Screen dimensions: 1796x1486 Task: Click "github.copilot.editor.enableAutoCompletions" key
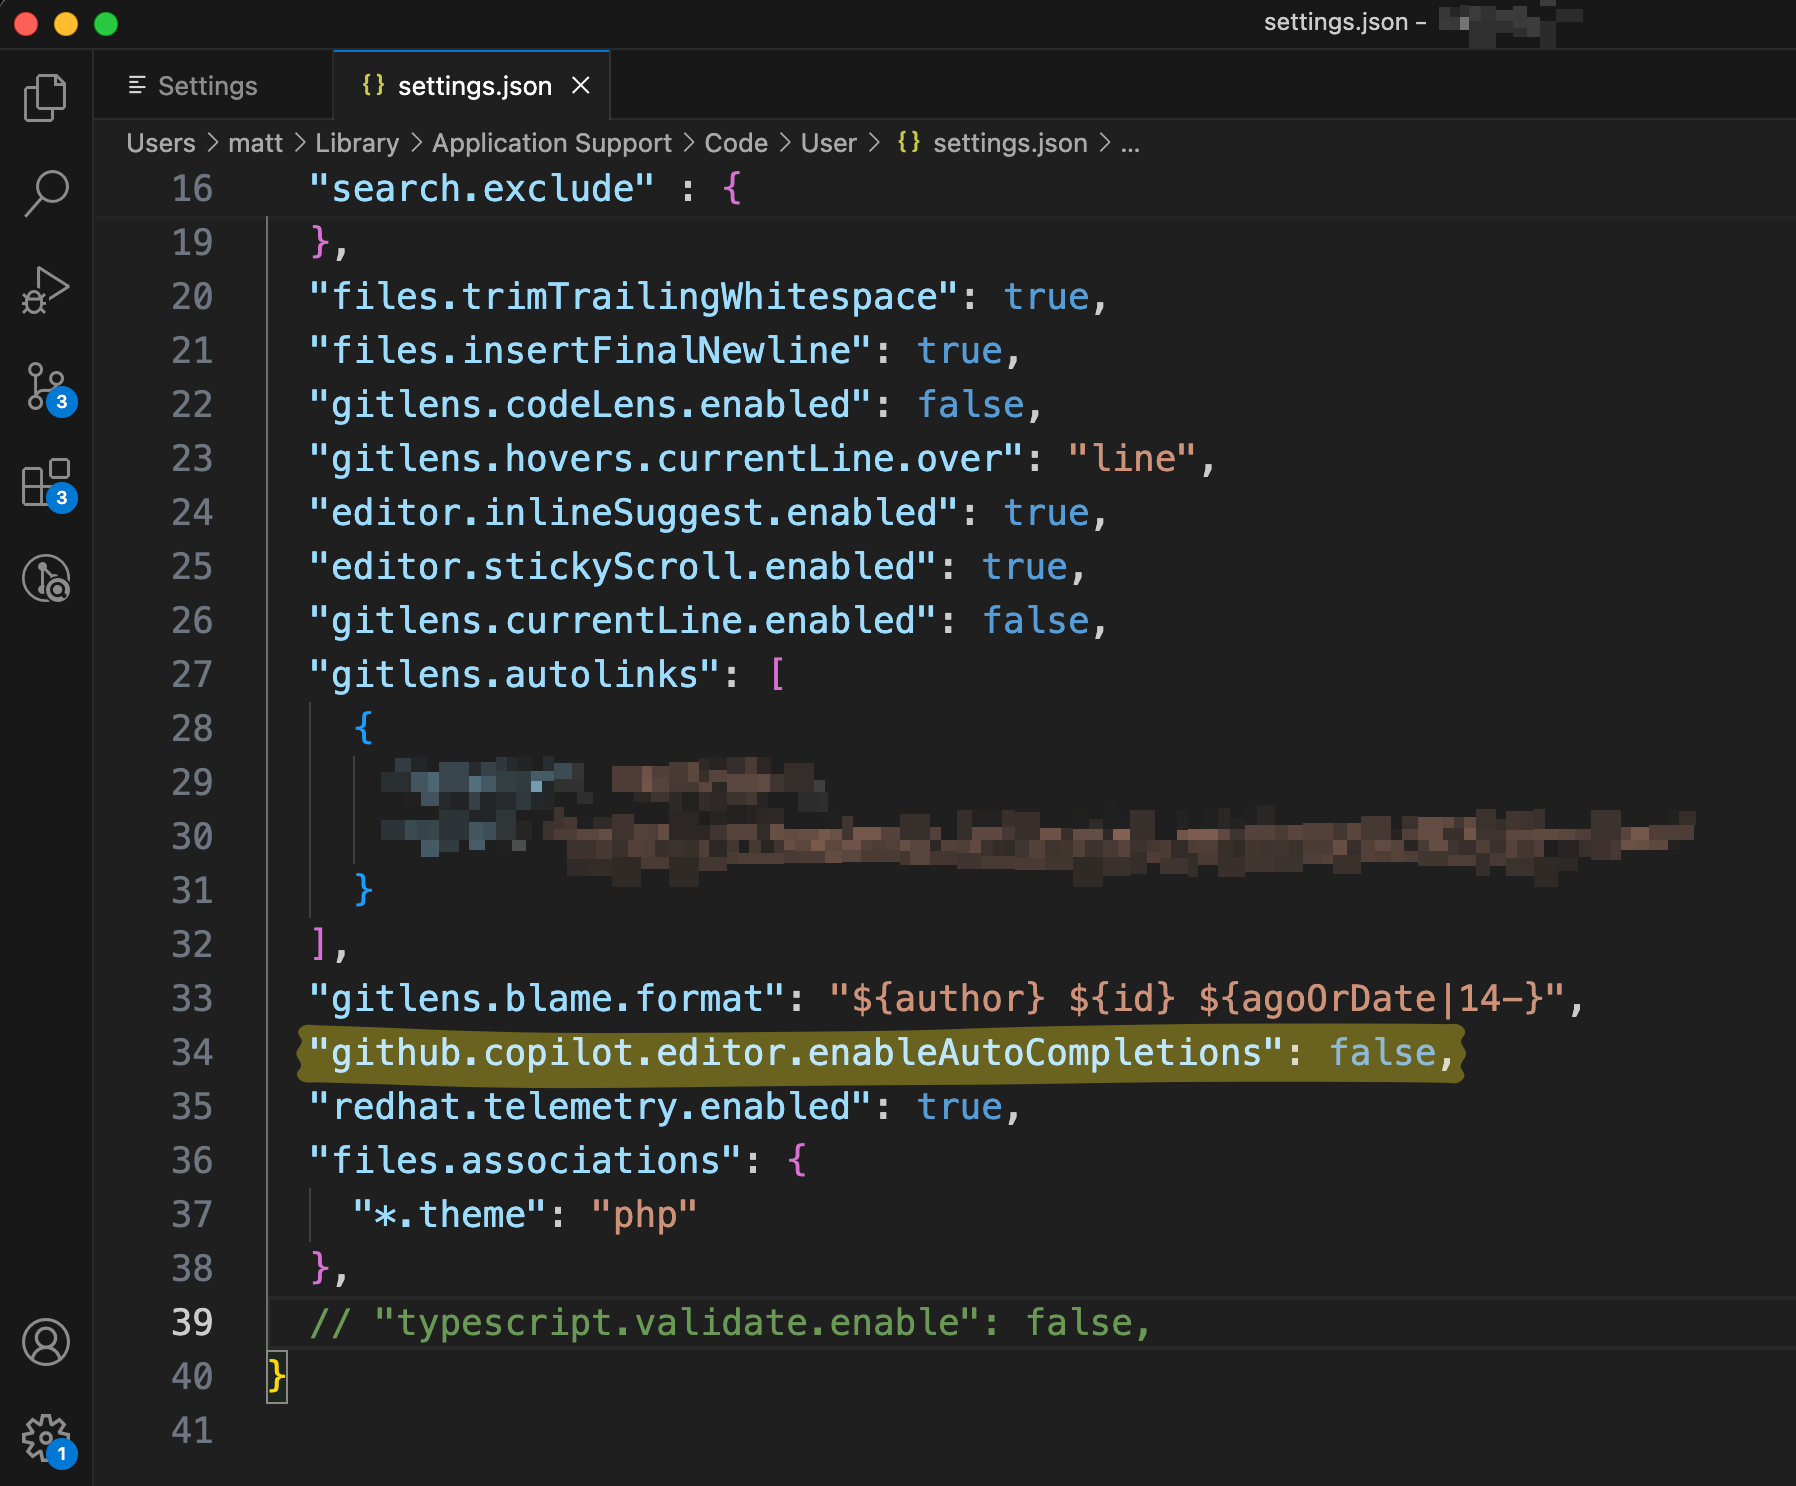(797, 1053)
